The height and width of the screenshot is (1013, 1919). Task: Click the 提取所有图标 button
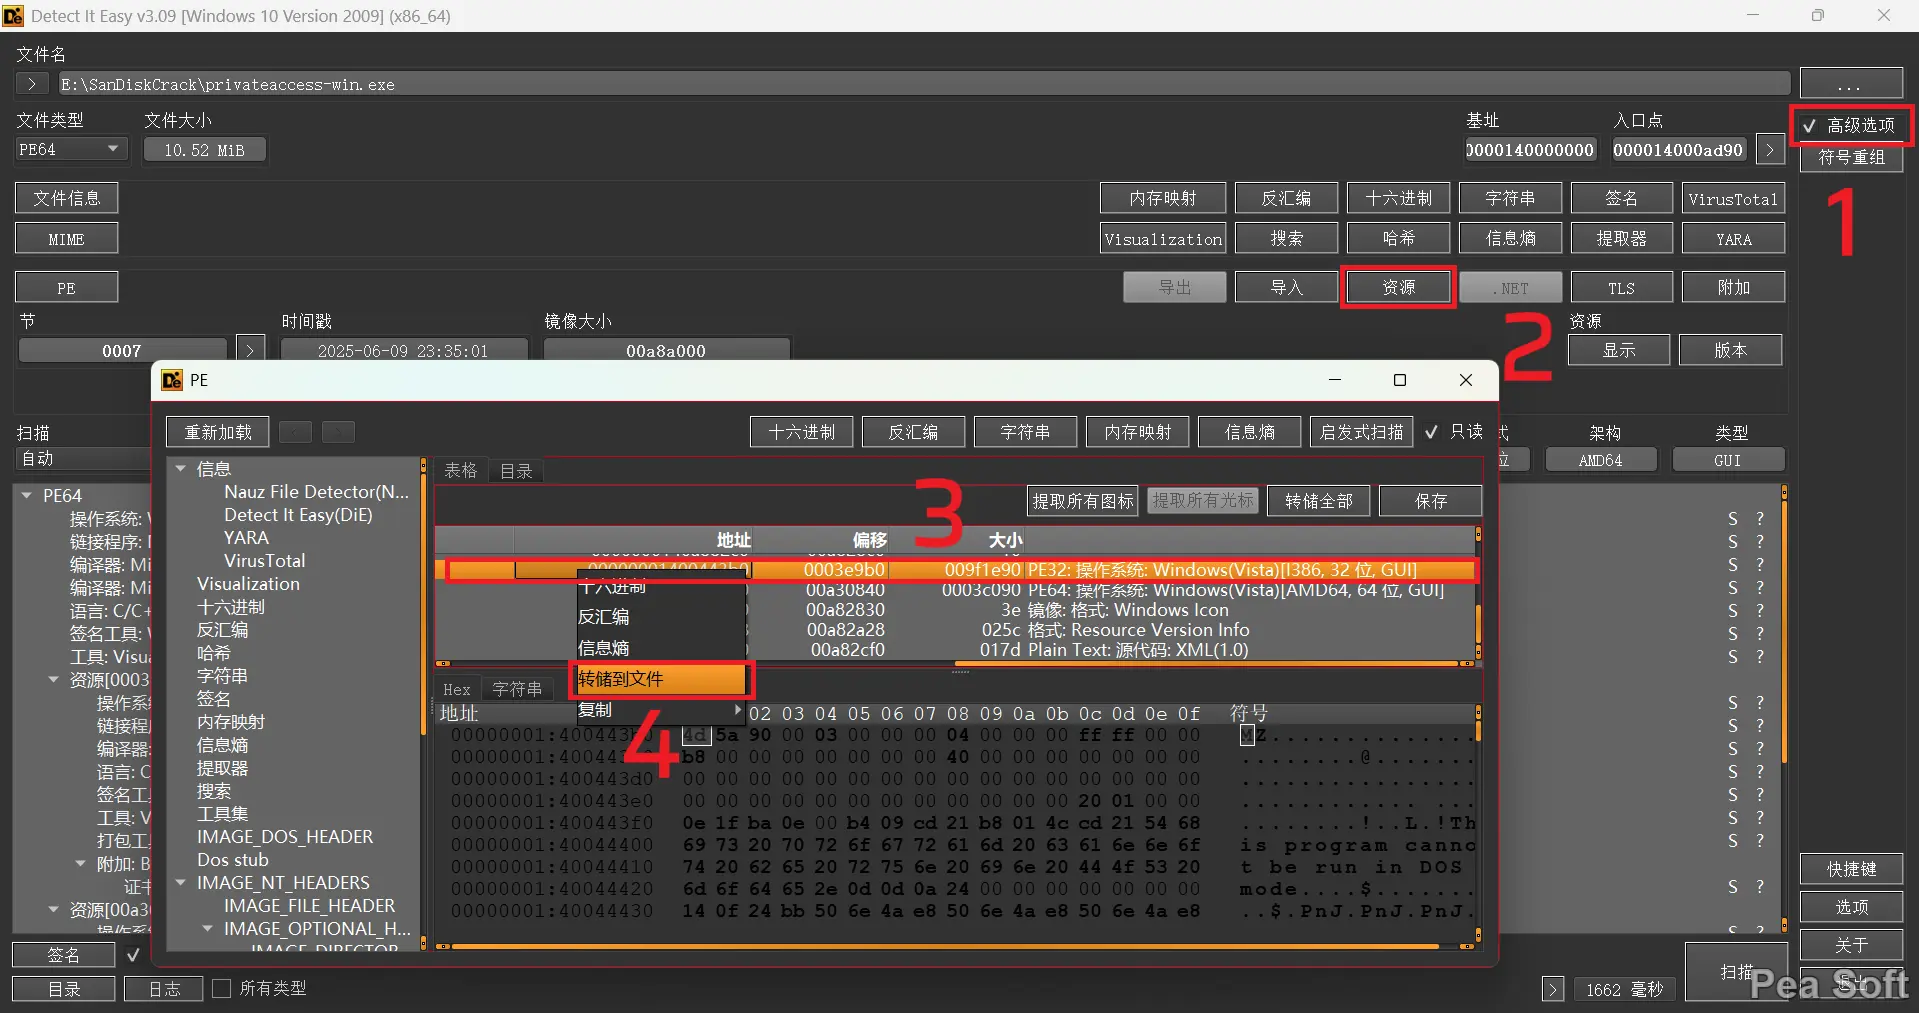coord(1083,501)
